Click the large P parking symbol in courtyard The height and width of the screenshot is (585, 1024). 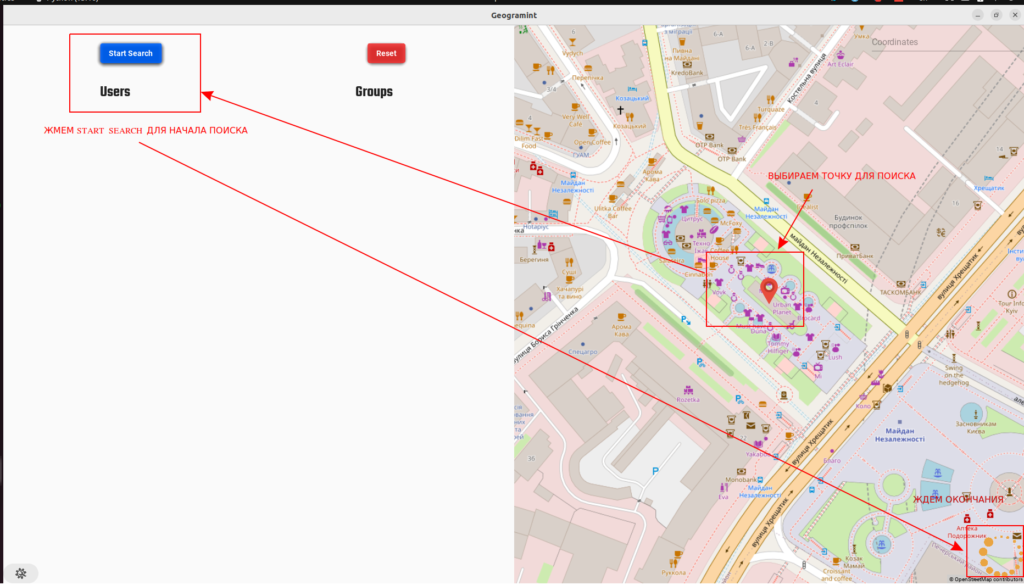pyautogui.click(x=656, y=471)
